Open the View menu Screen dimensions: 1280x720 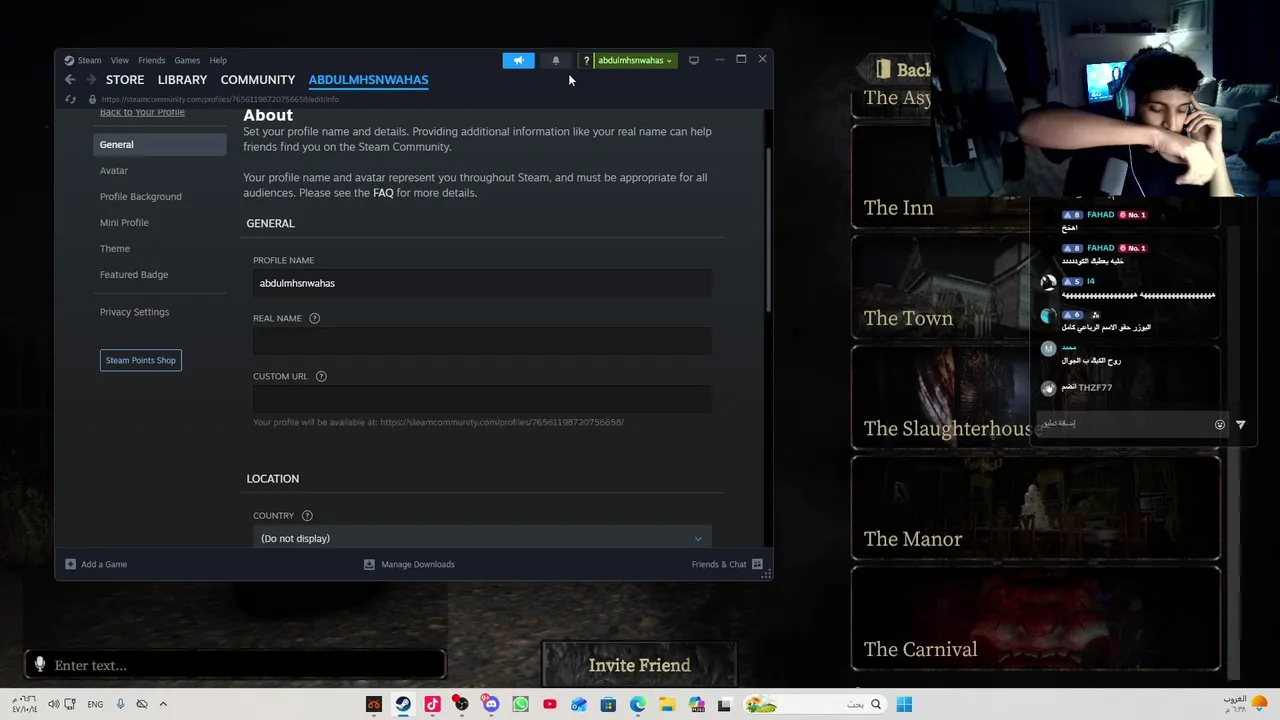[120, 60]
